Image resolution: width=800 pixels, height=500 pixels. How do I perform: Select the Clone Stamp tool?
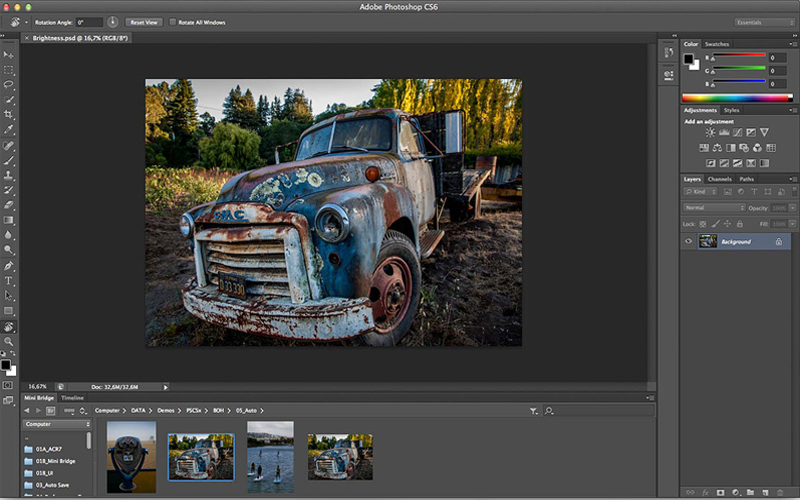click(x=9, y=175)
